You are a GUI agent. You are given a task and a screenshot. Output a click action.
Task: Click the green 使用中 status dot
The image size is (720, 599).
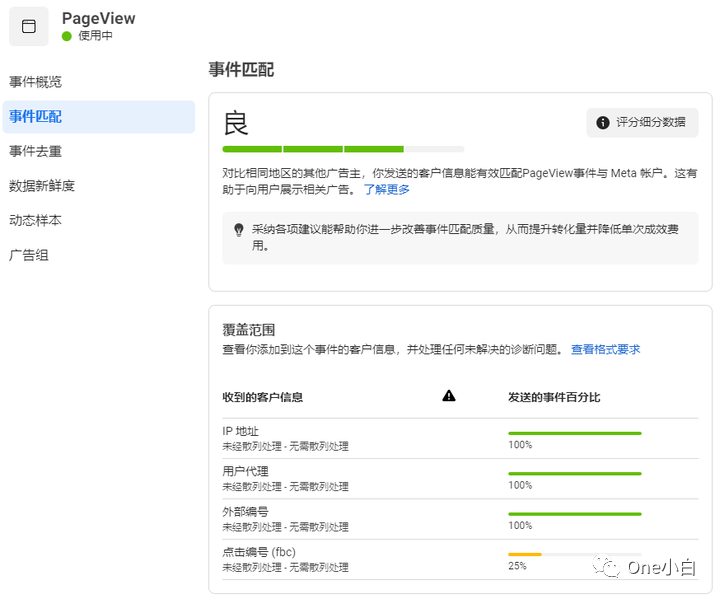[x=67, y=36]
